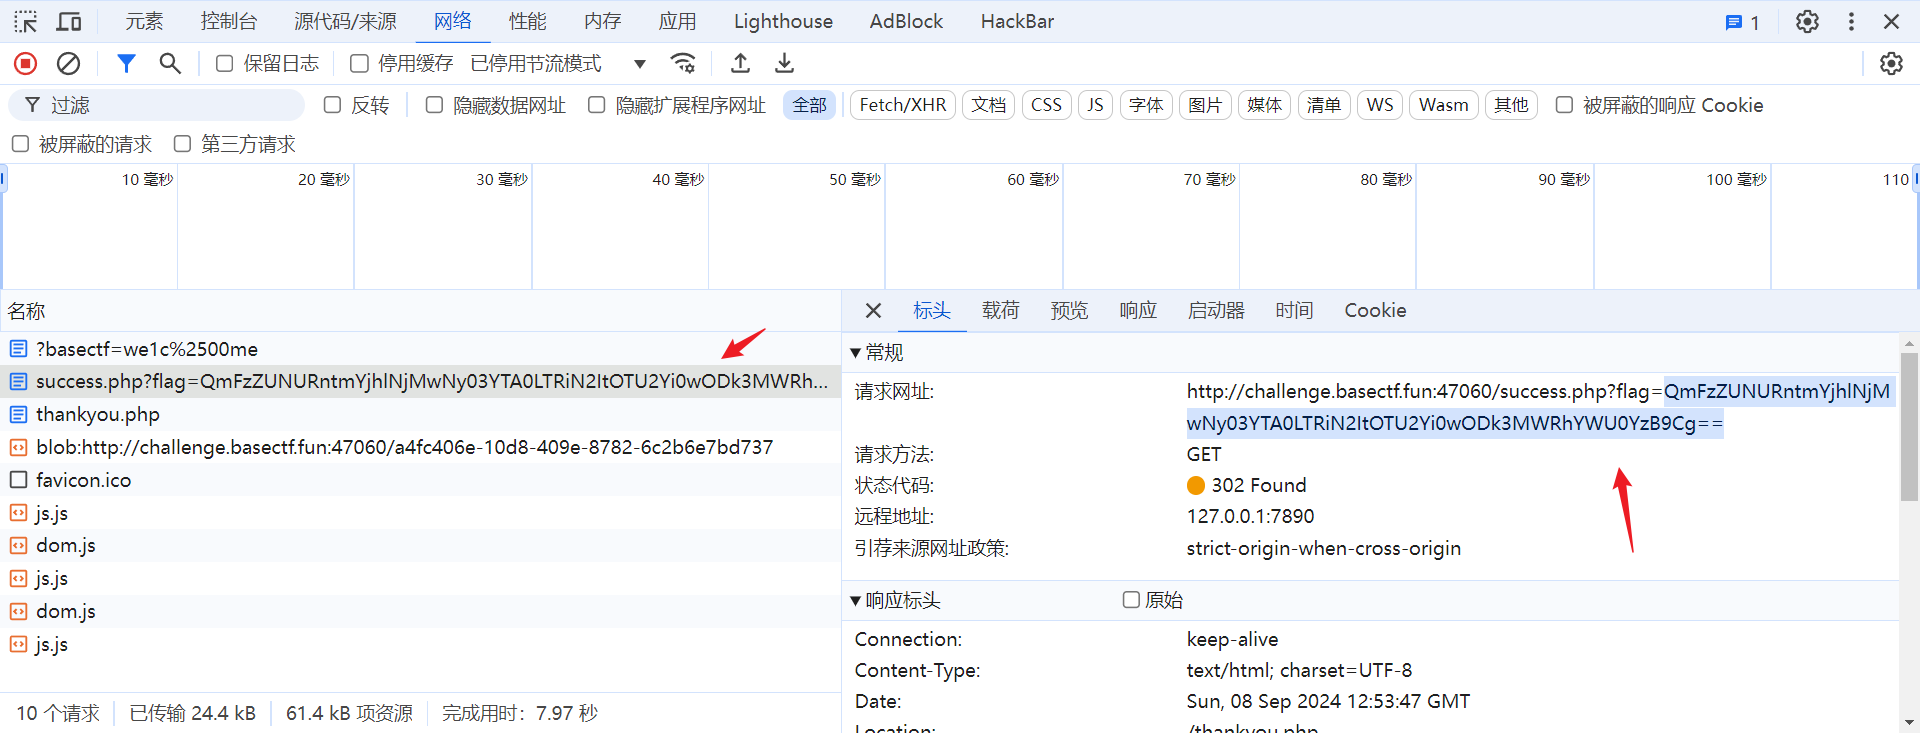This screenshot has height=733, width=1920.
Task: Open throttling mode dropdown
Action: (639, 64)
